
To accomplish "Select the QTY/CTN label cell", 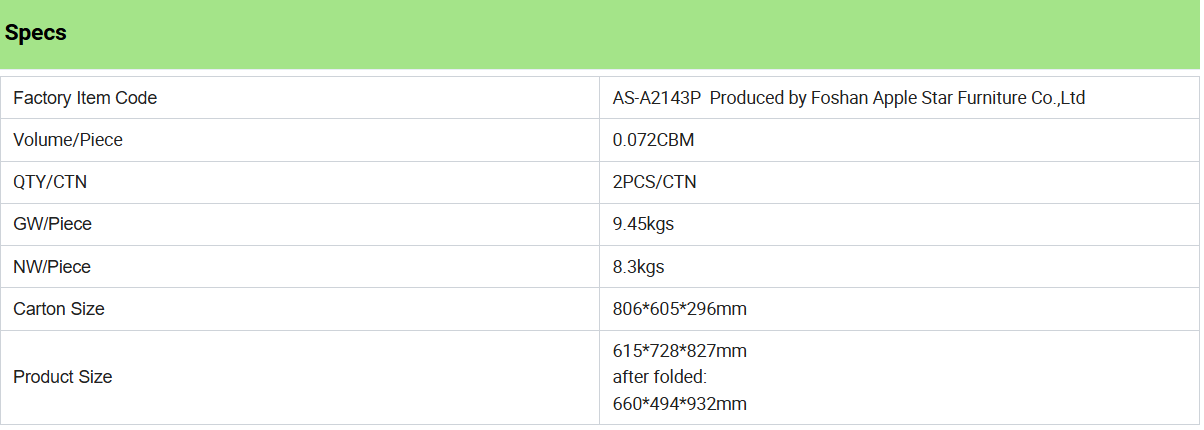I will (300, 182).
